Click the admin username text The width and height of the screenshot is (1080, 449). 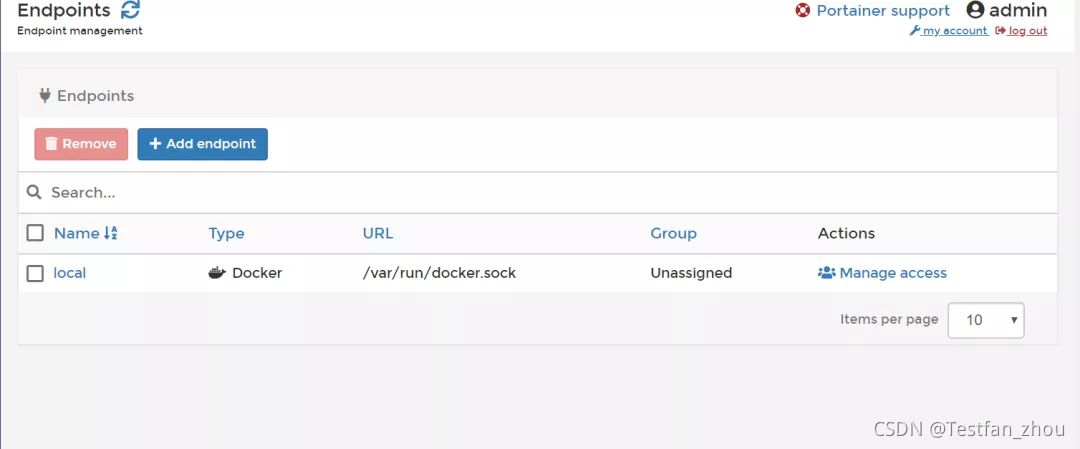tap(1018, 10)
